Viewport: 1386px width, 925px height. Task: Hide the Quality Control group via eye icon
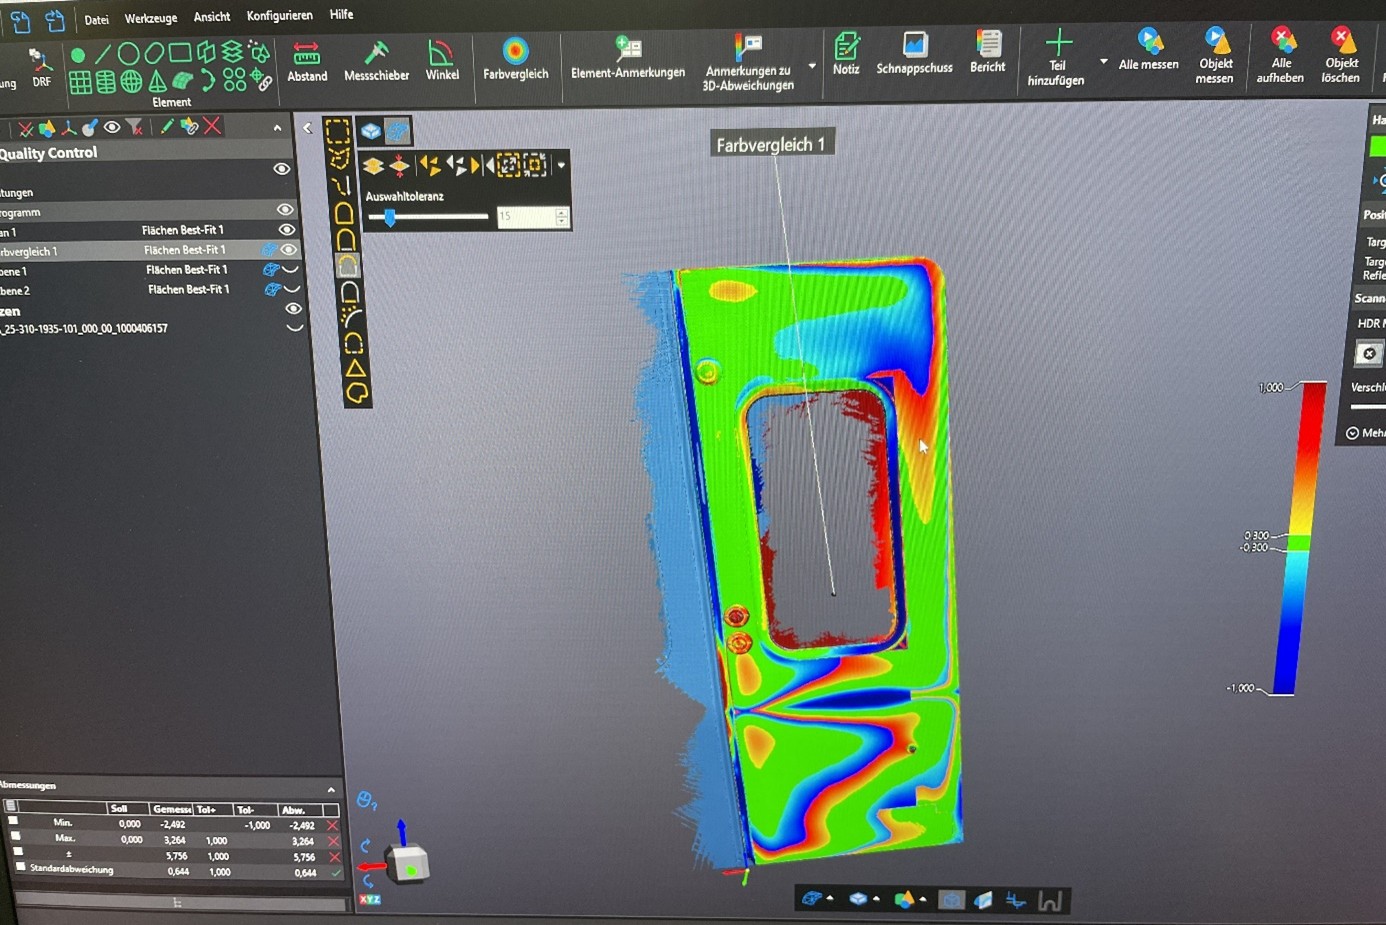click(x=281, y=168)
